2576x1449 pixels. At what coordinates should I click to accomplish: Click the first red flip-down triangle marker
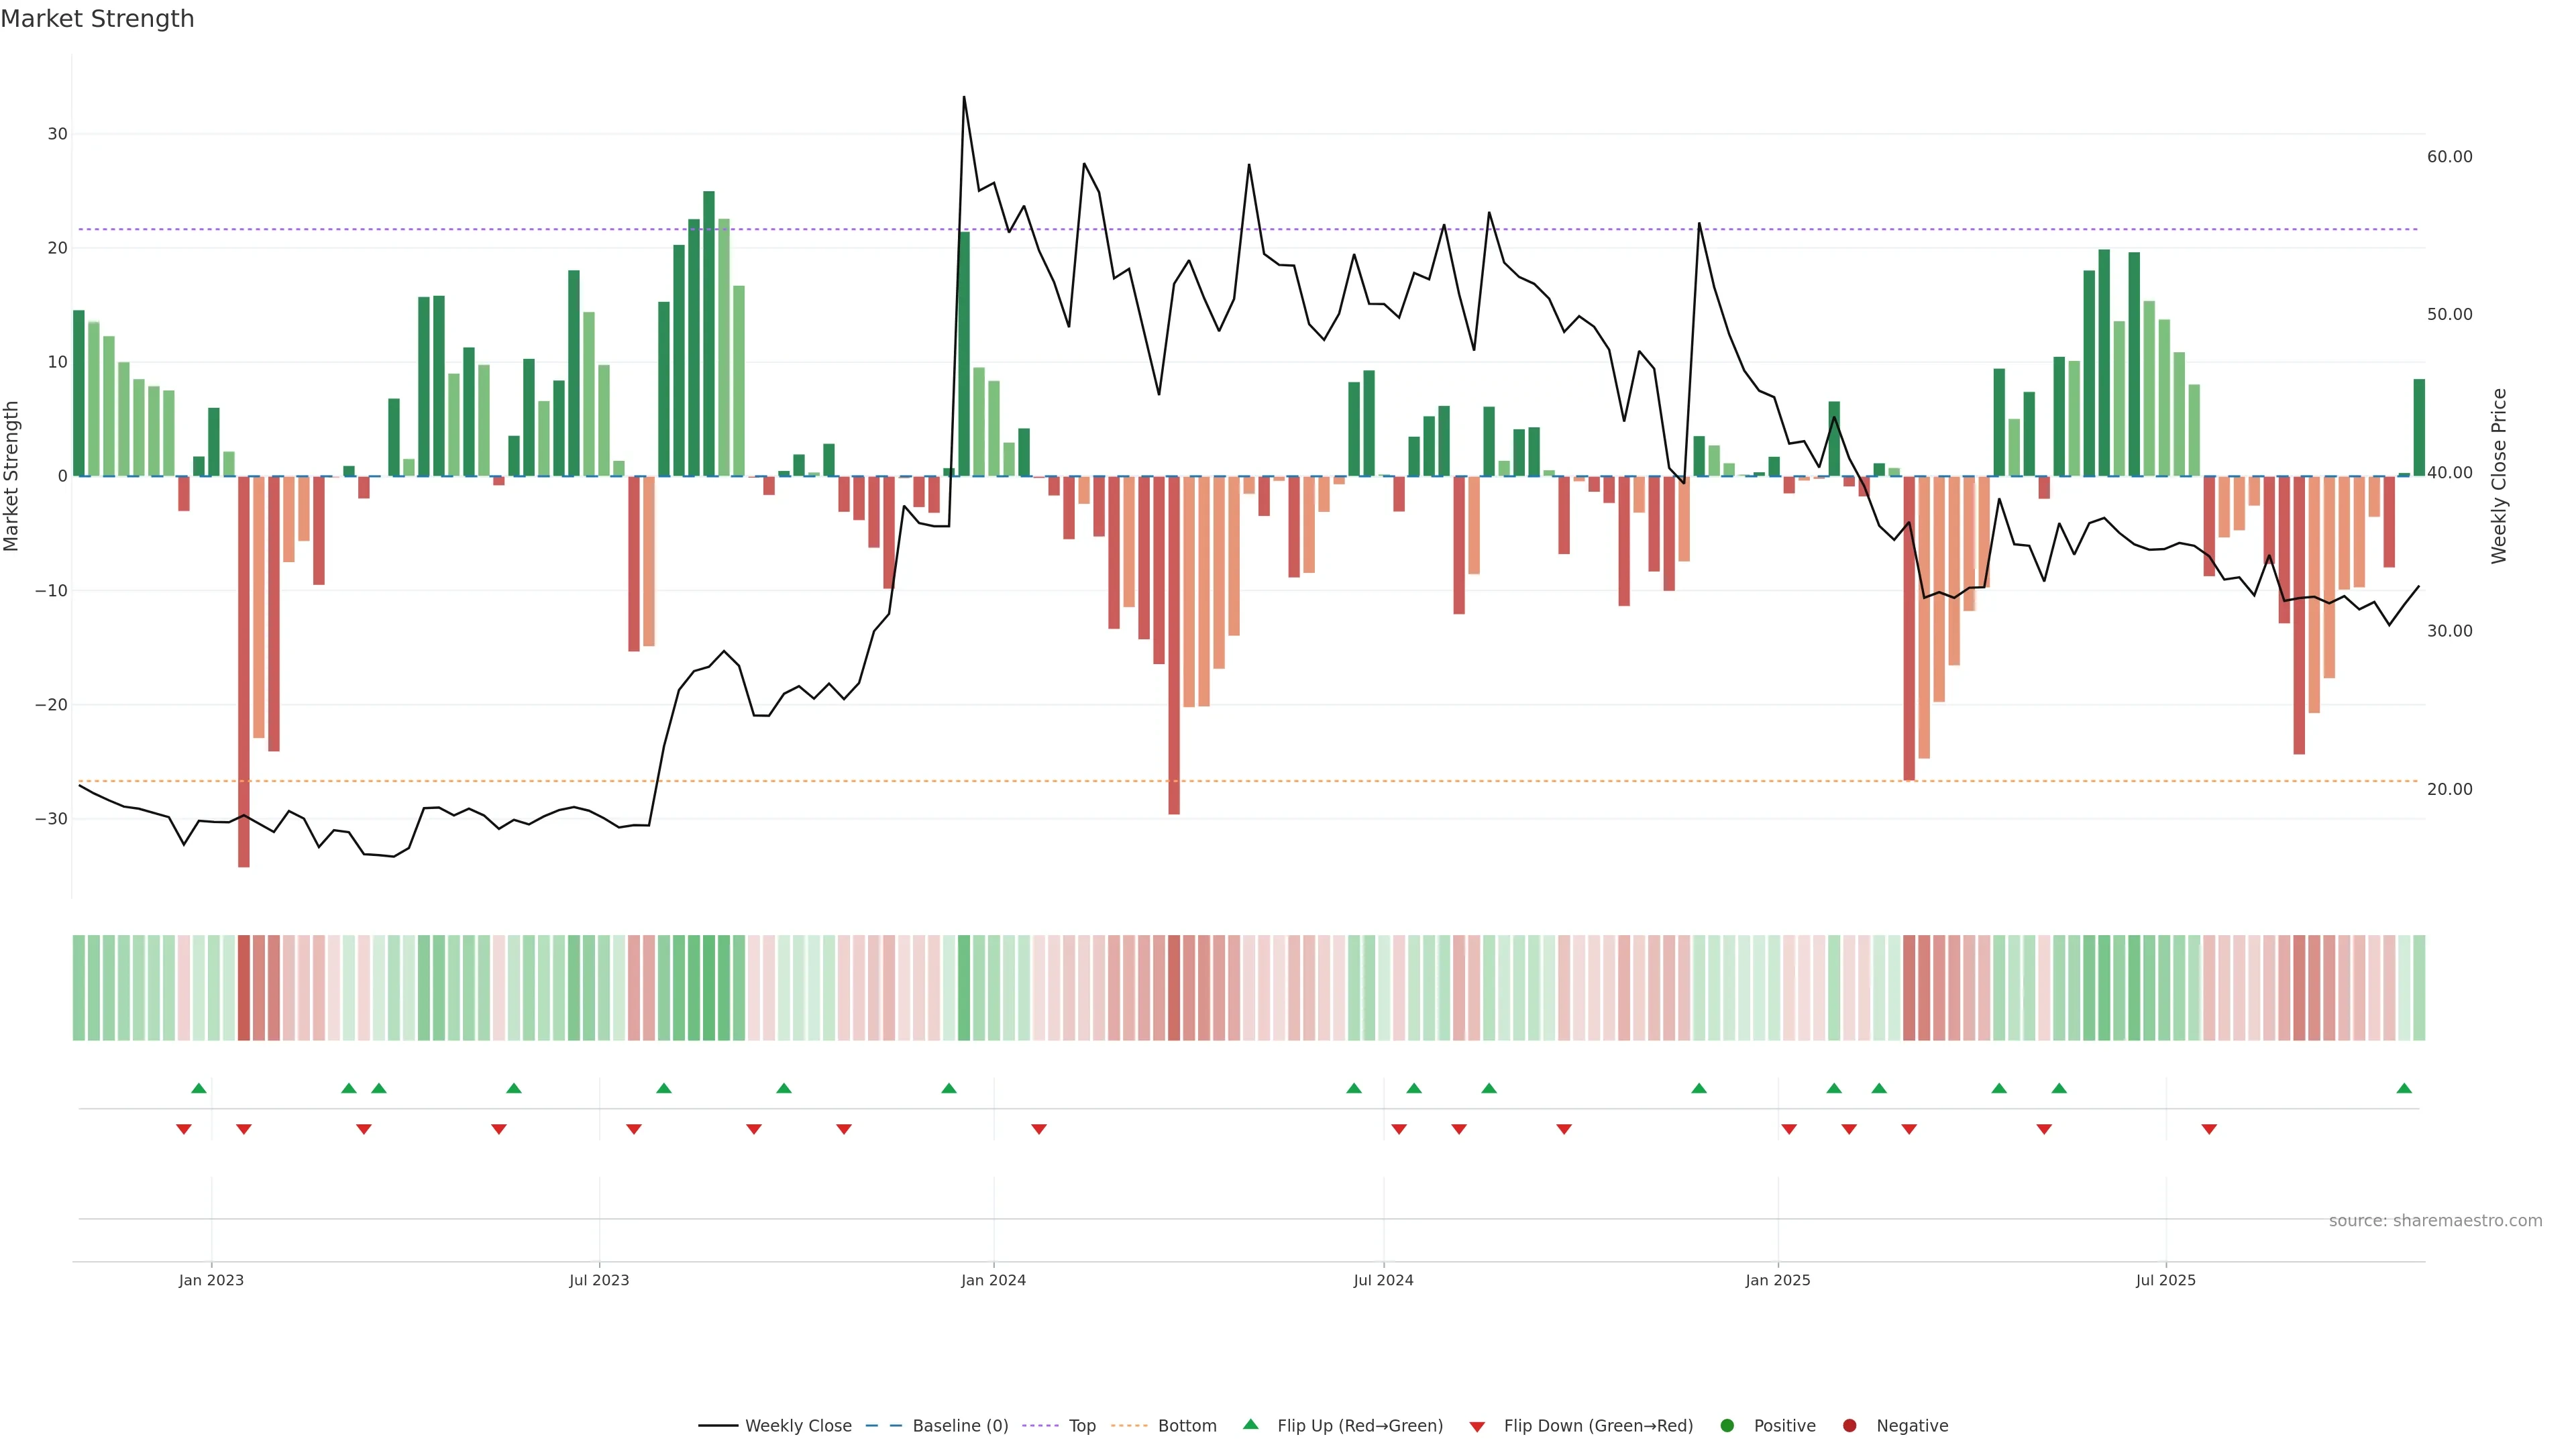[x=184, y=1129]
